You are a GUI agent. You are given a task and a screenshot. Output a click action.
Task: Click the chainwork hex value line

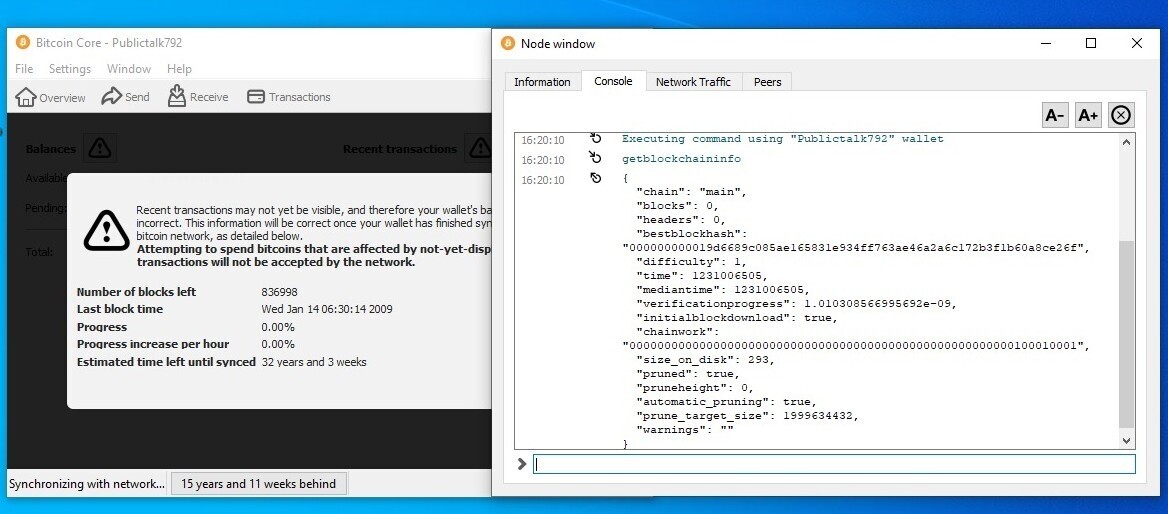856,346
